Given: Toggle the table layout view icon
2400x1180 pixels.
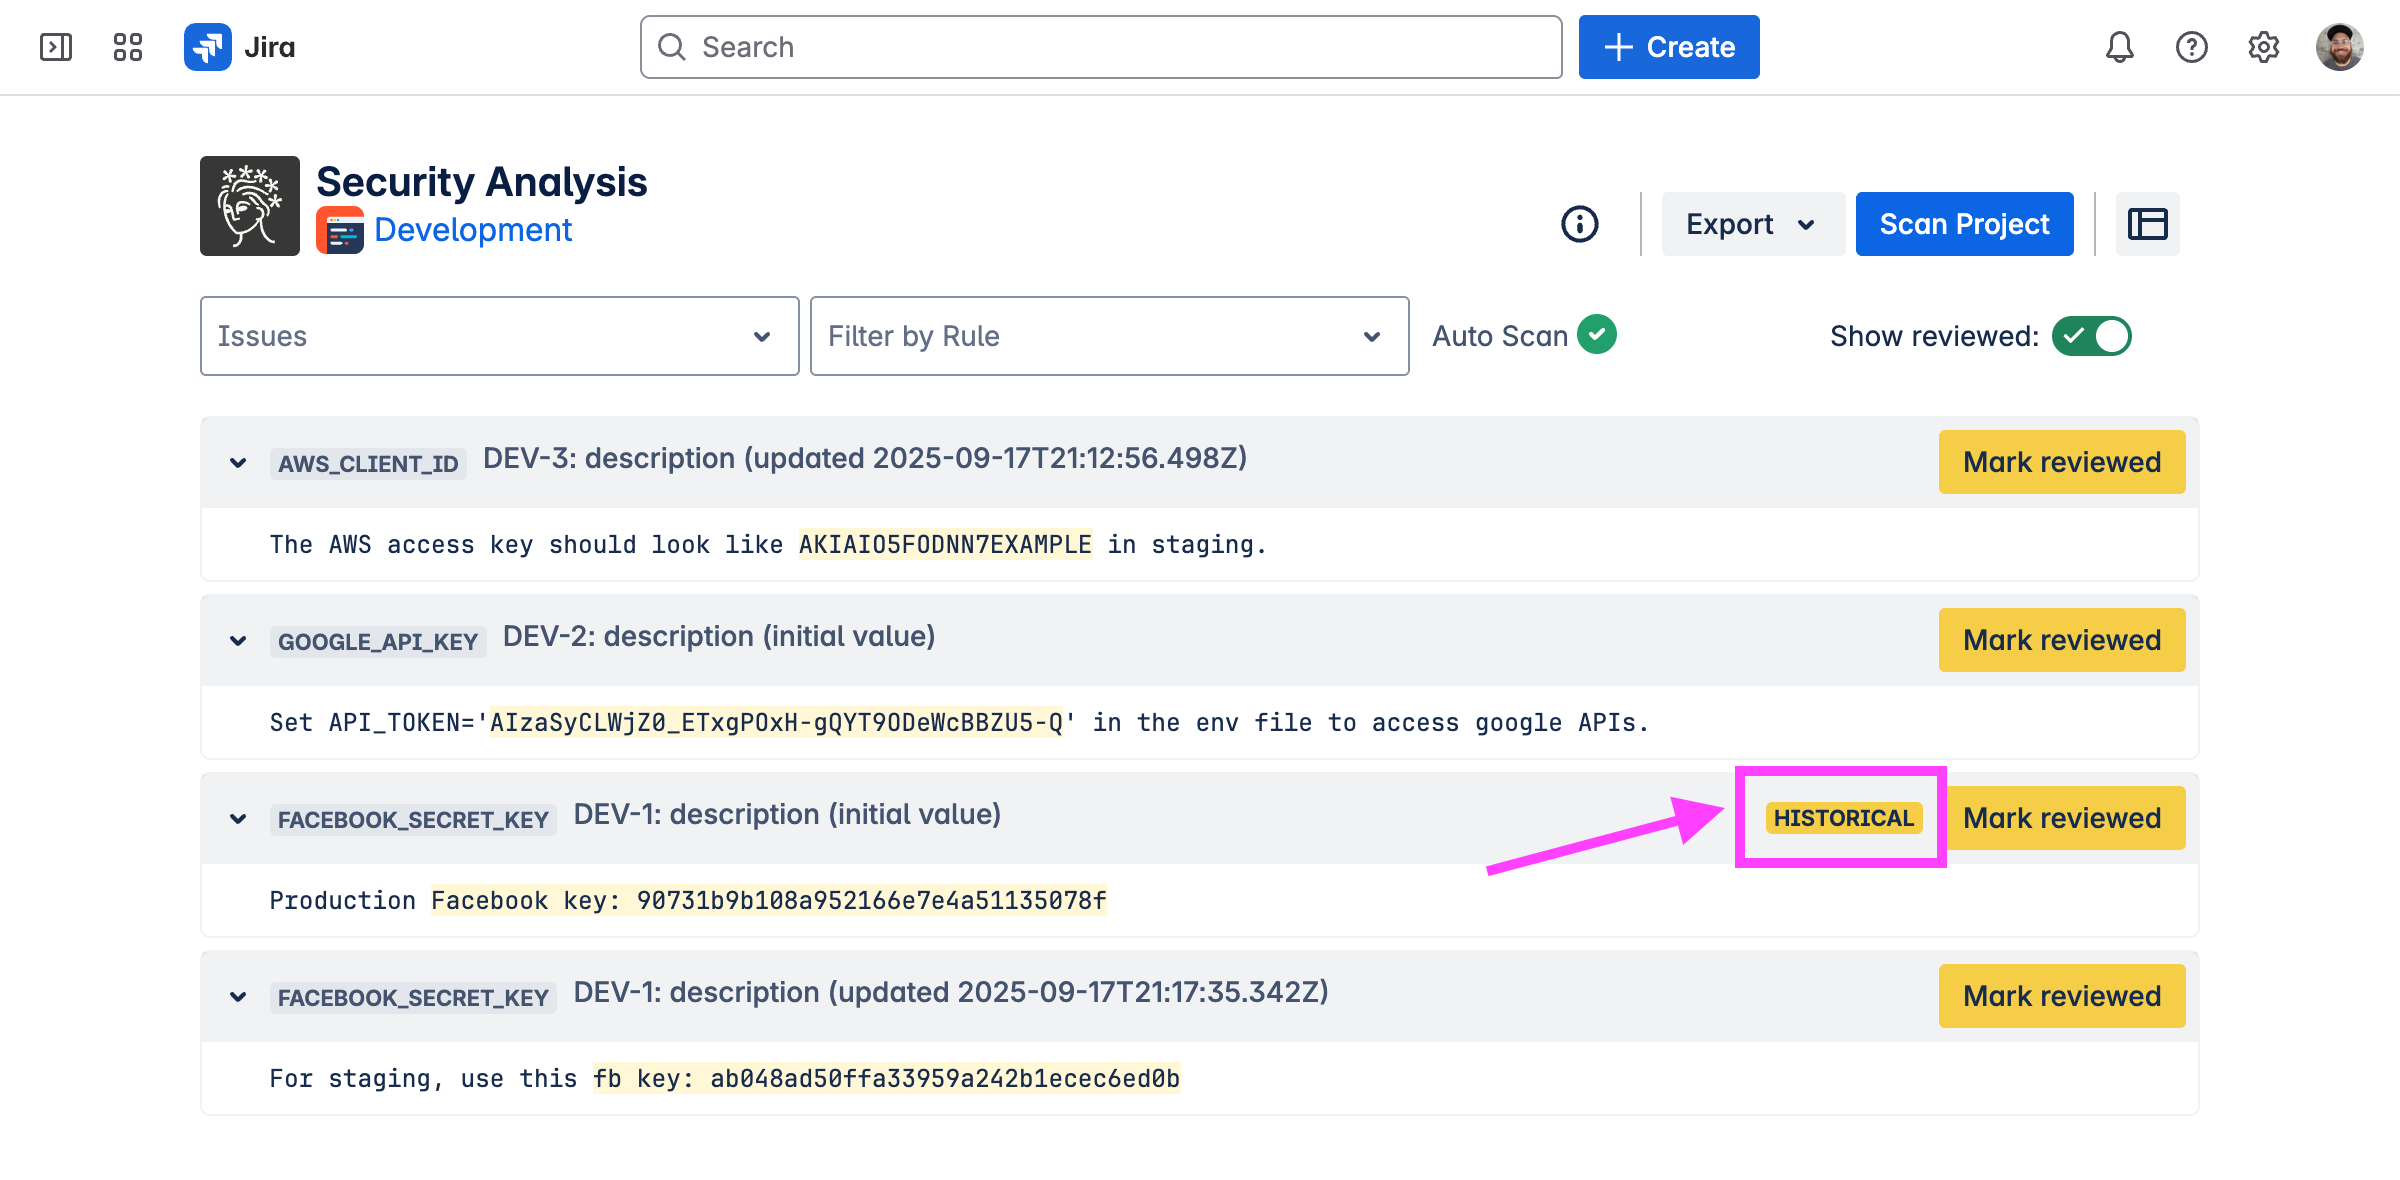Looking at the screenshot, I should pos(2147,224).
